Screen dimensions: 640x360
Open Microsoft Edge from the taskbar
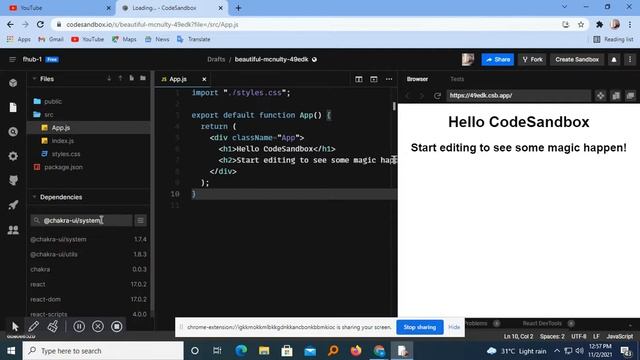pyautogui.click(x=241, y=351)
